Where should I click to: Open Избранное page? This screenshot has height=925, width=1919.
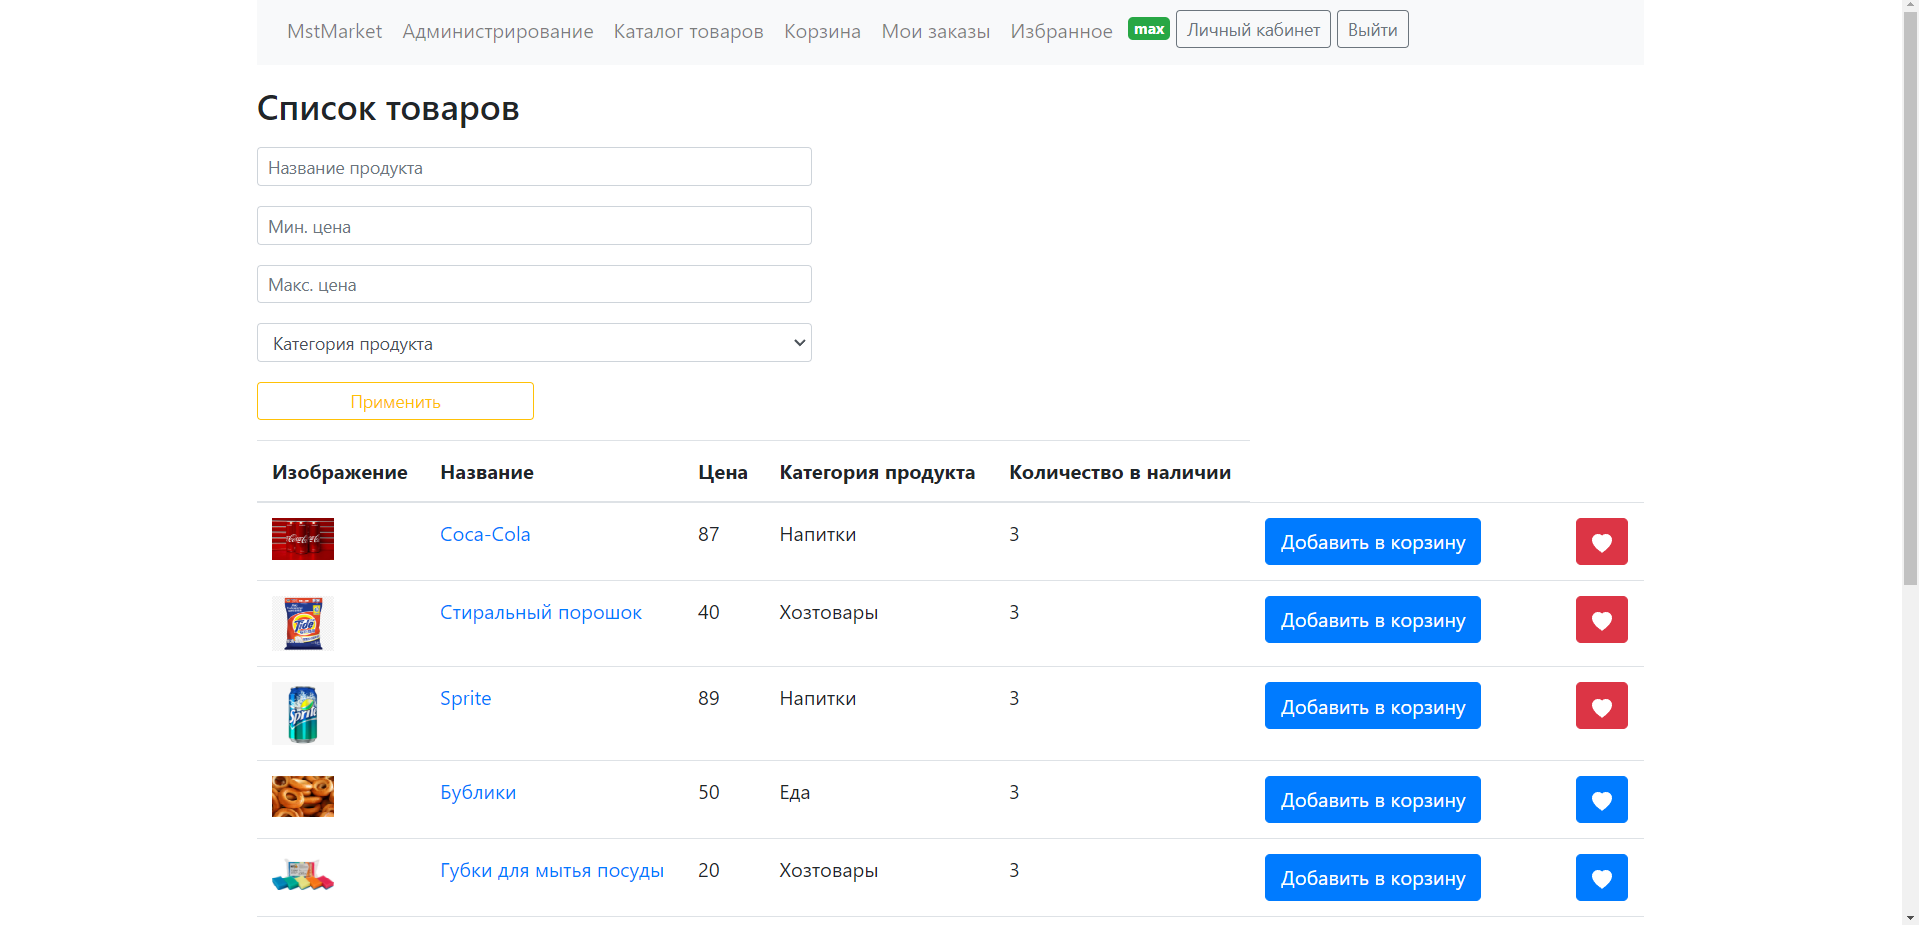(1061, 31)
